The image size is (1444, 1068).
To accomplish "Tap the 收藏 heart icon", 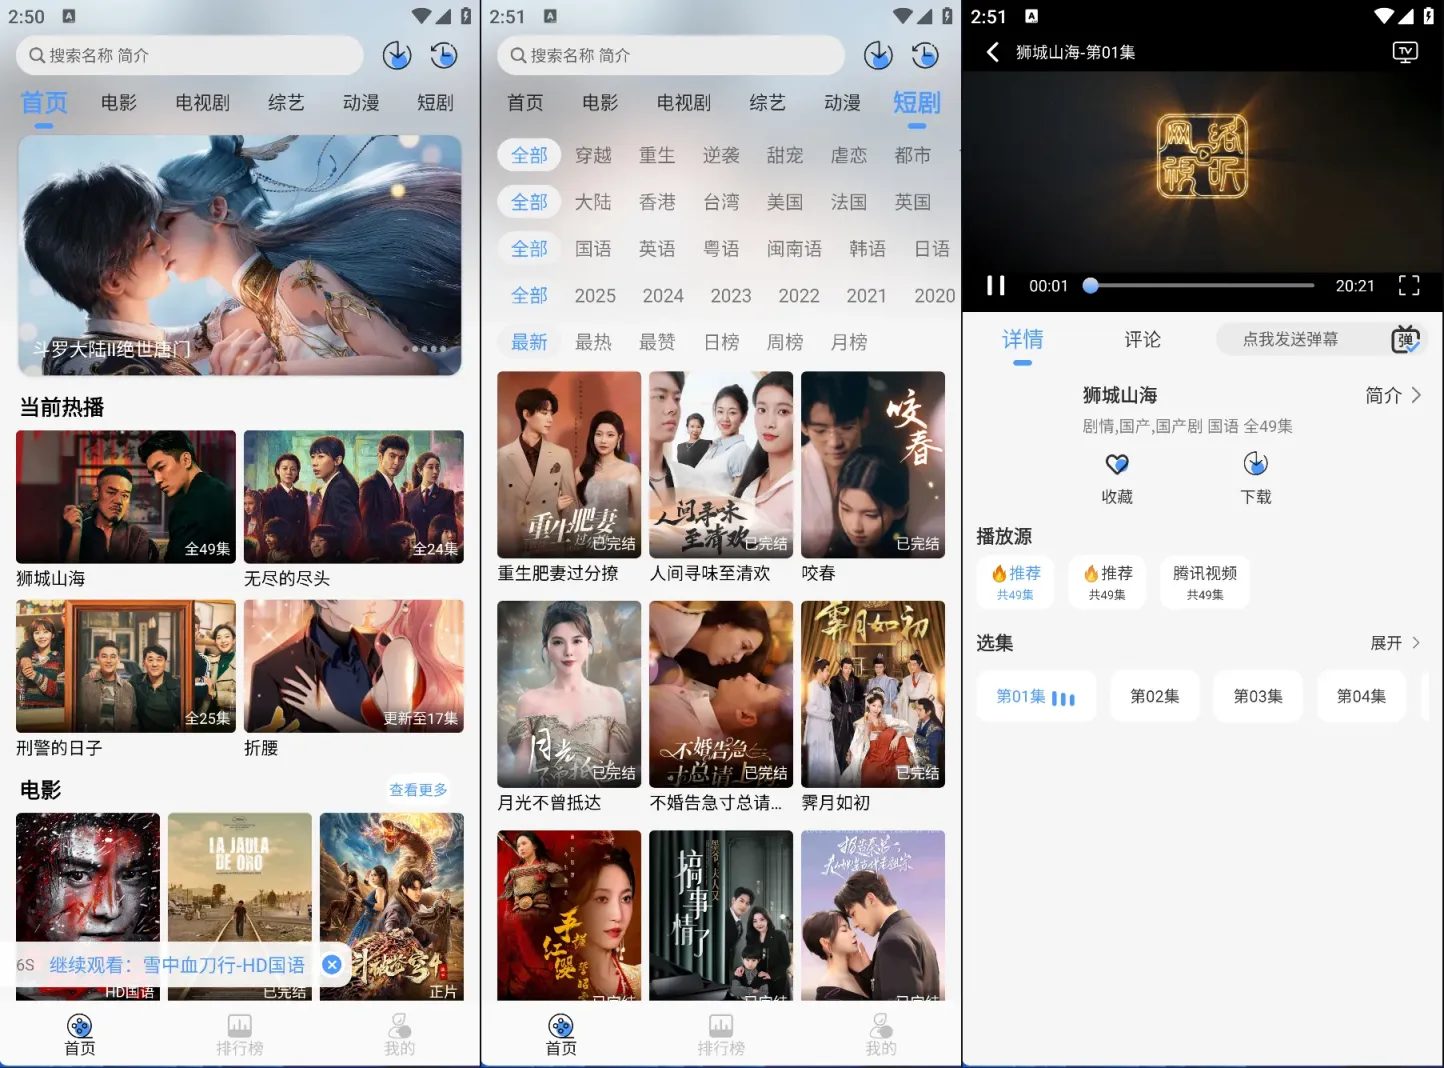I will click(x=1117, y=464).
